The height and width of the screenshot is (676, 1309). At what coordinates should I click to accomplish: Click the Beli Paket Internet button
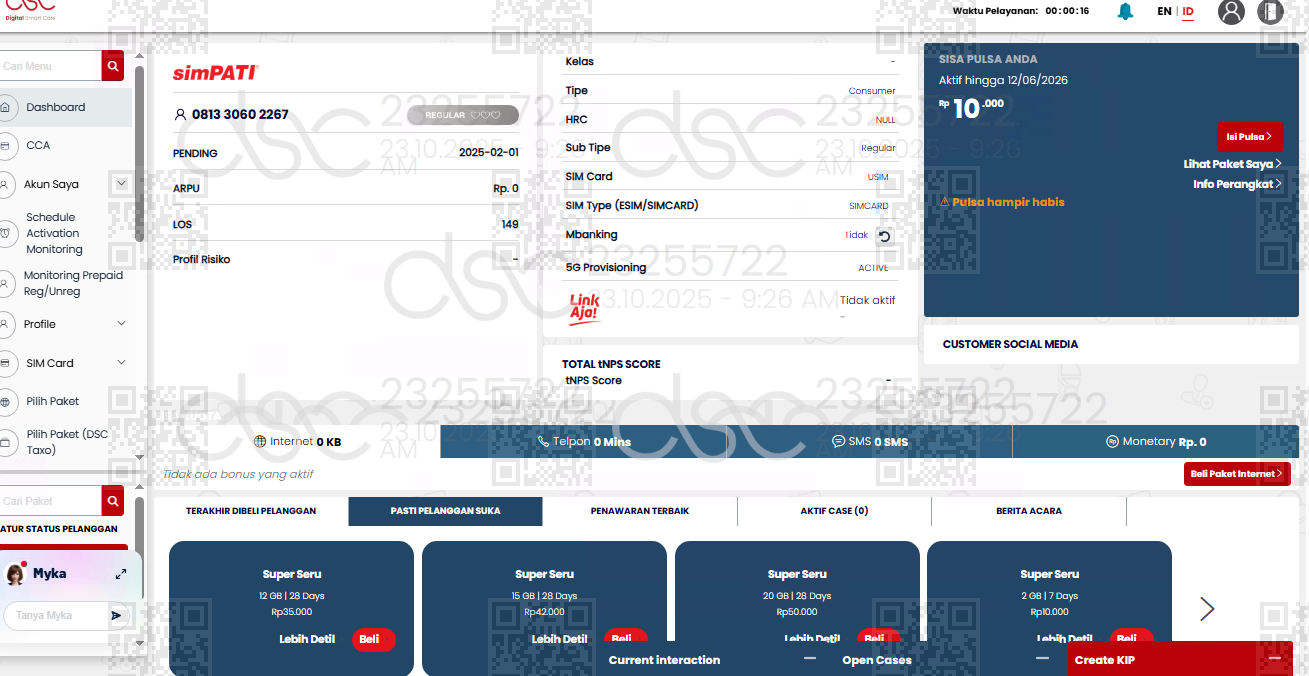click(x=1237, y=474)
